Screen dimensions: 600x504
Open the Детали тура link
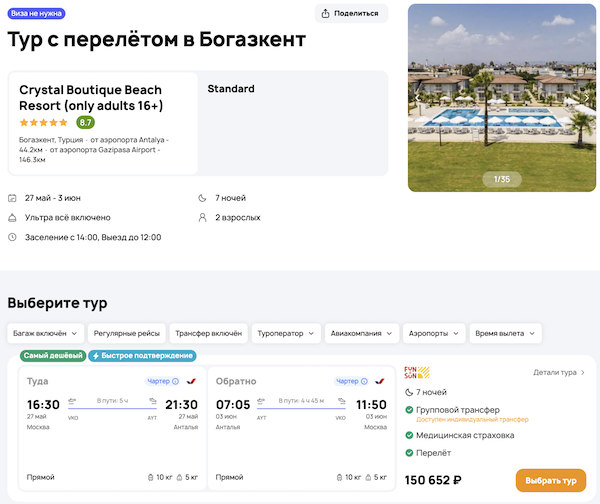pos(559,373)
